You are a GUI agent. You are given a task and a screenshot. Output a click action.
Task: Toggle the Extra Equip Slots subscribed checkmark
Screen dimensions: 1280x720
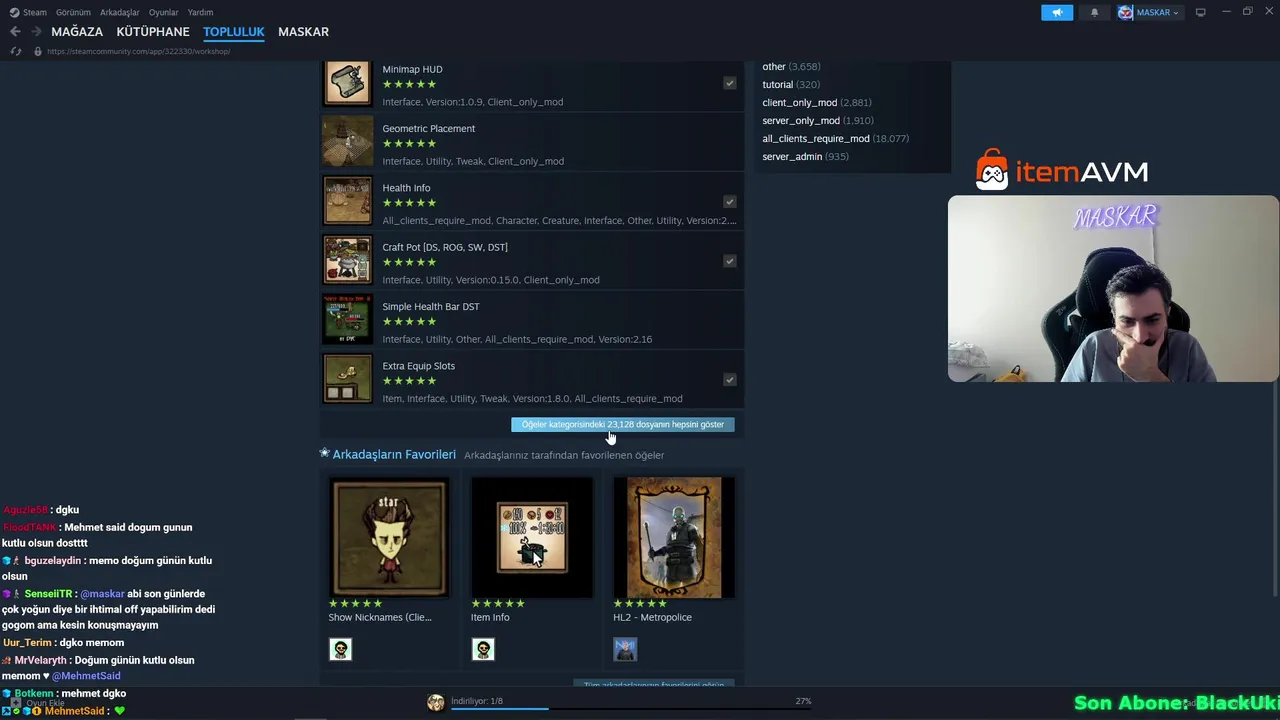[729, 380]
